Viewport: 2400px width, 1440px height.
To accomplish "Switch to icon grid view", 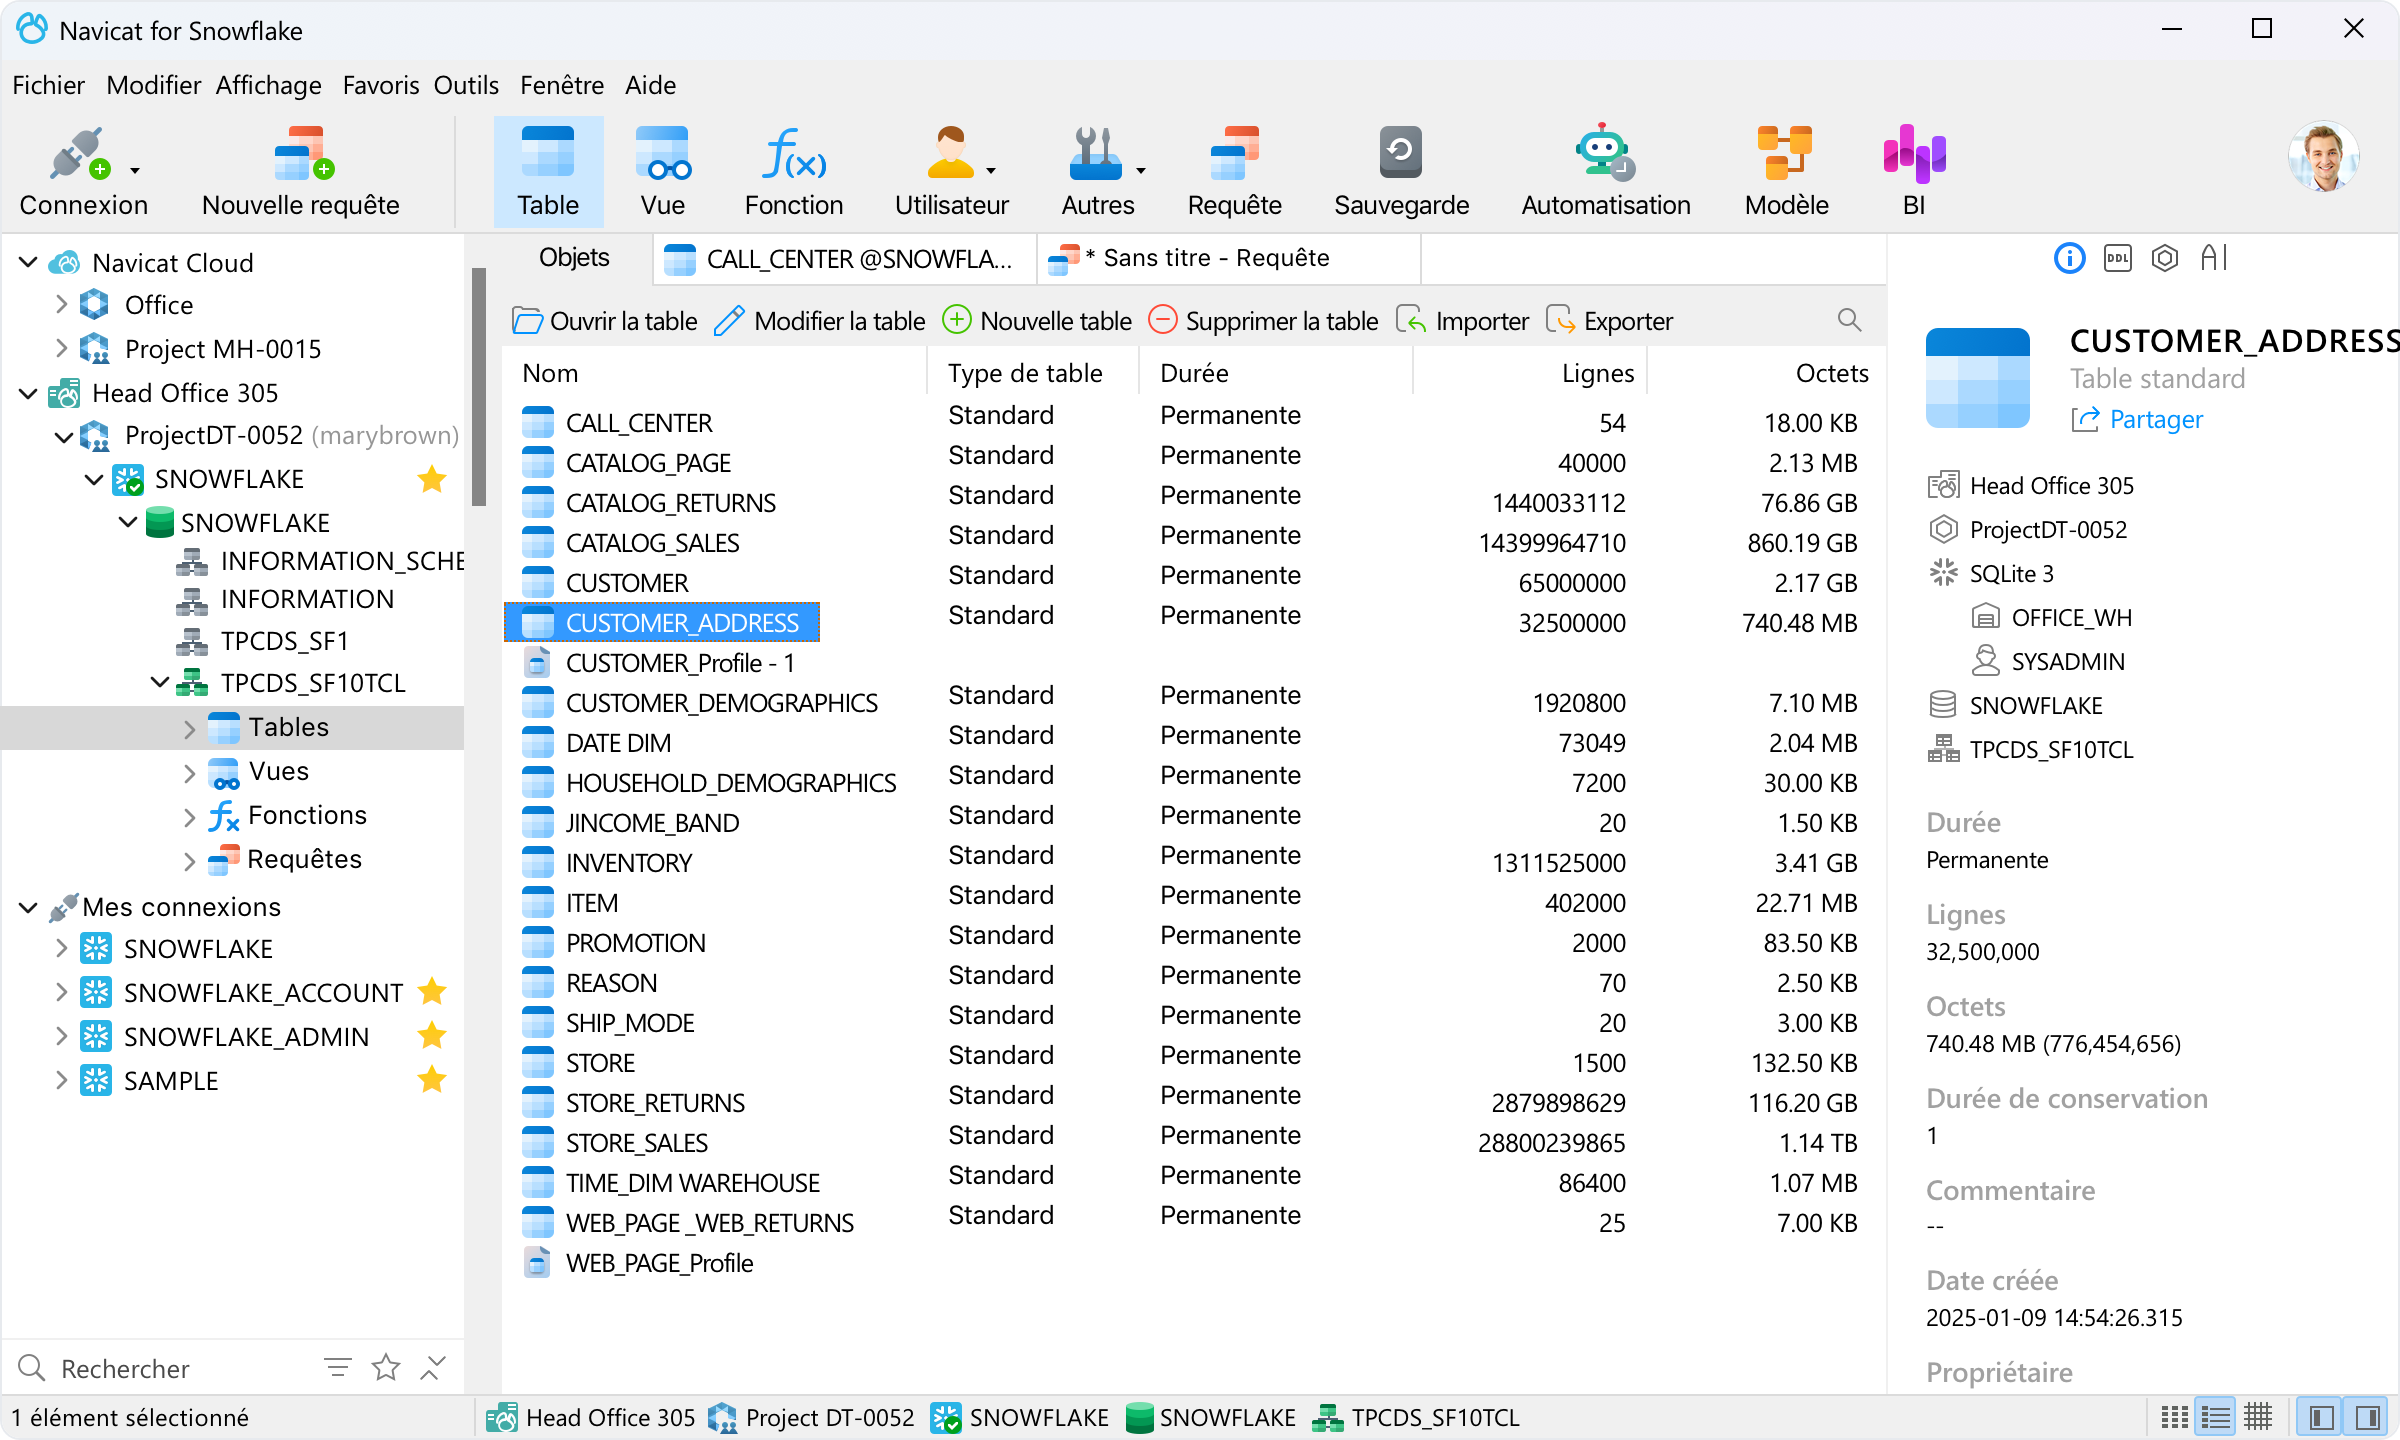I will pos(2175,1417).
